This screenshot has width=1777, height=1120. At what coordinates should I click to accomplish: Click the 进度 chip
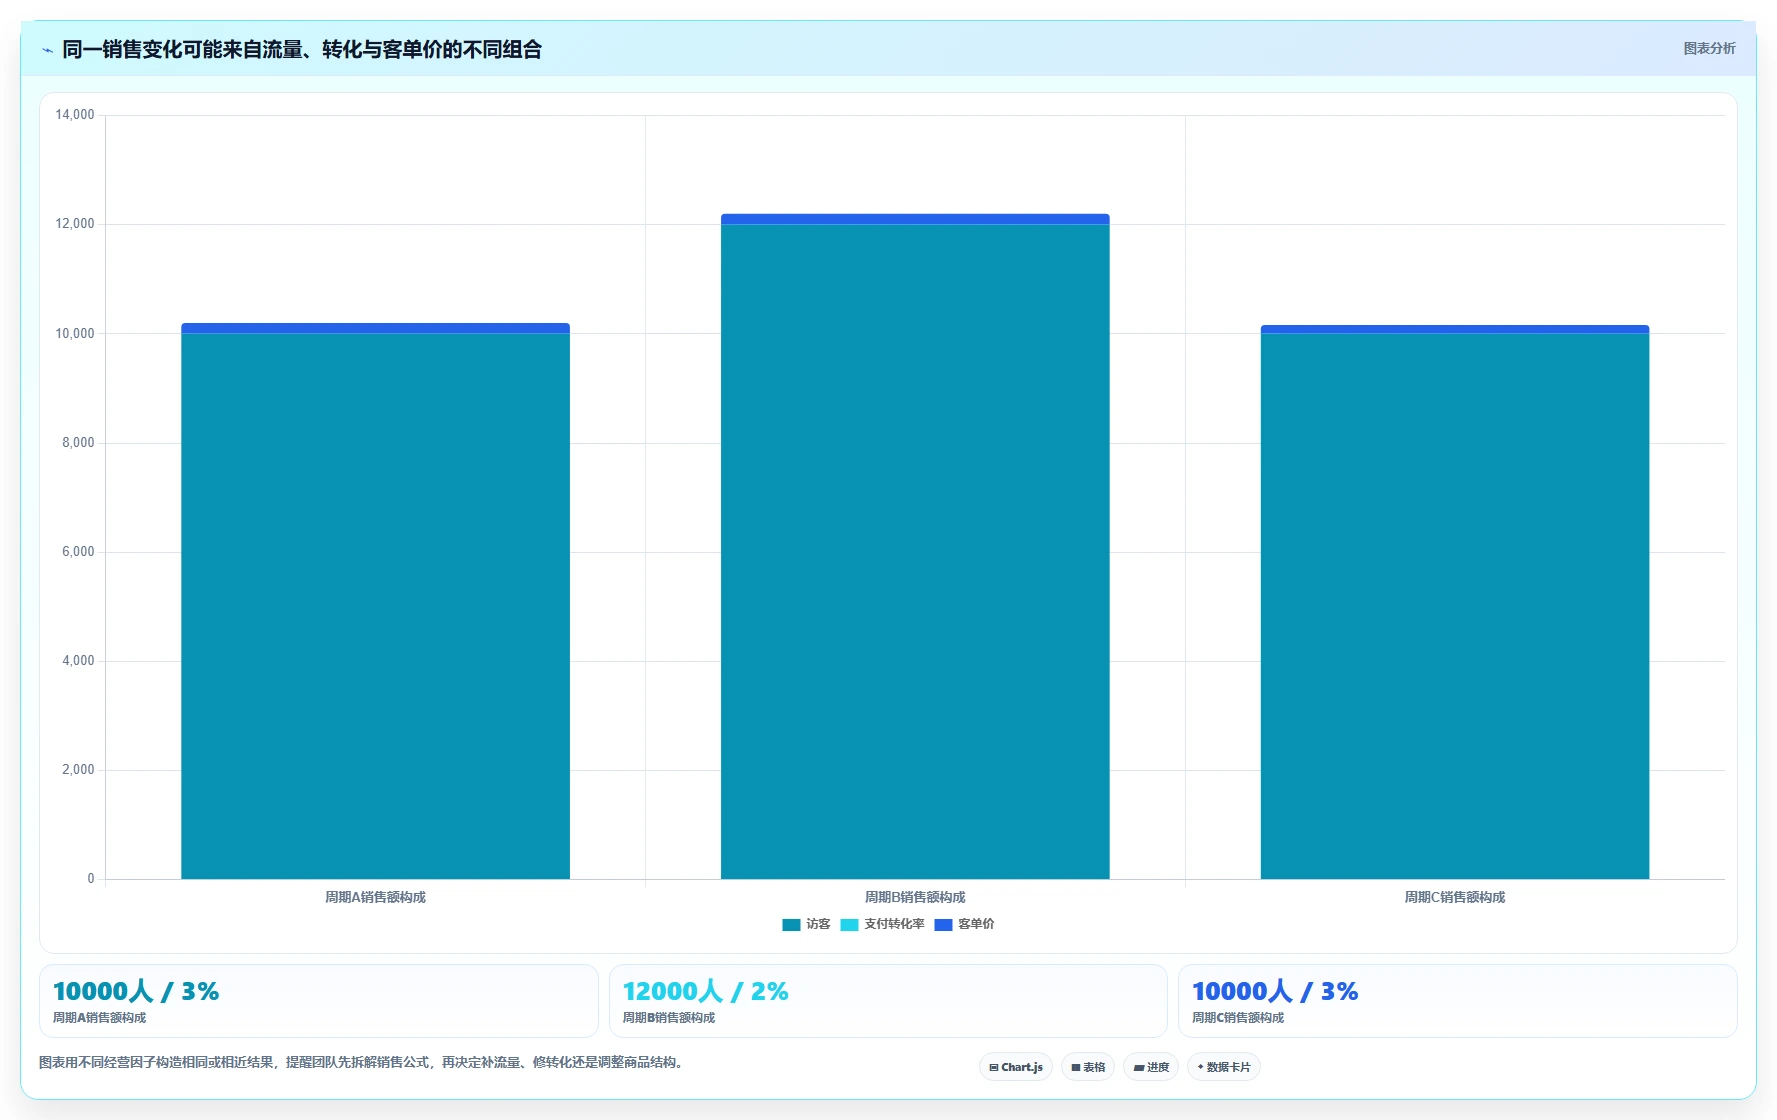1151,1067
